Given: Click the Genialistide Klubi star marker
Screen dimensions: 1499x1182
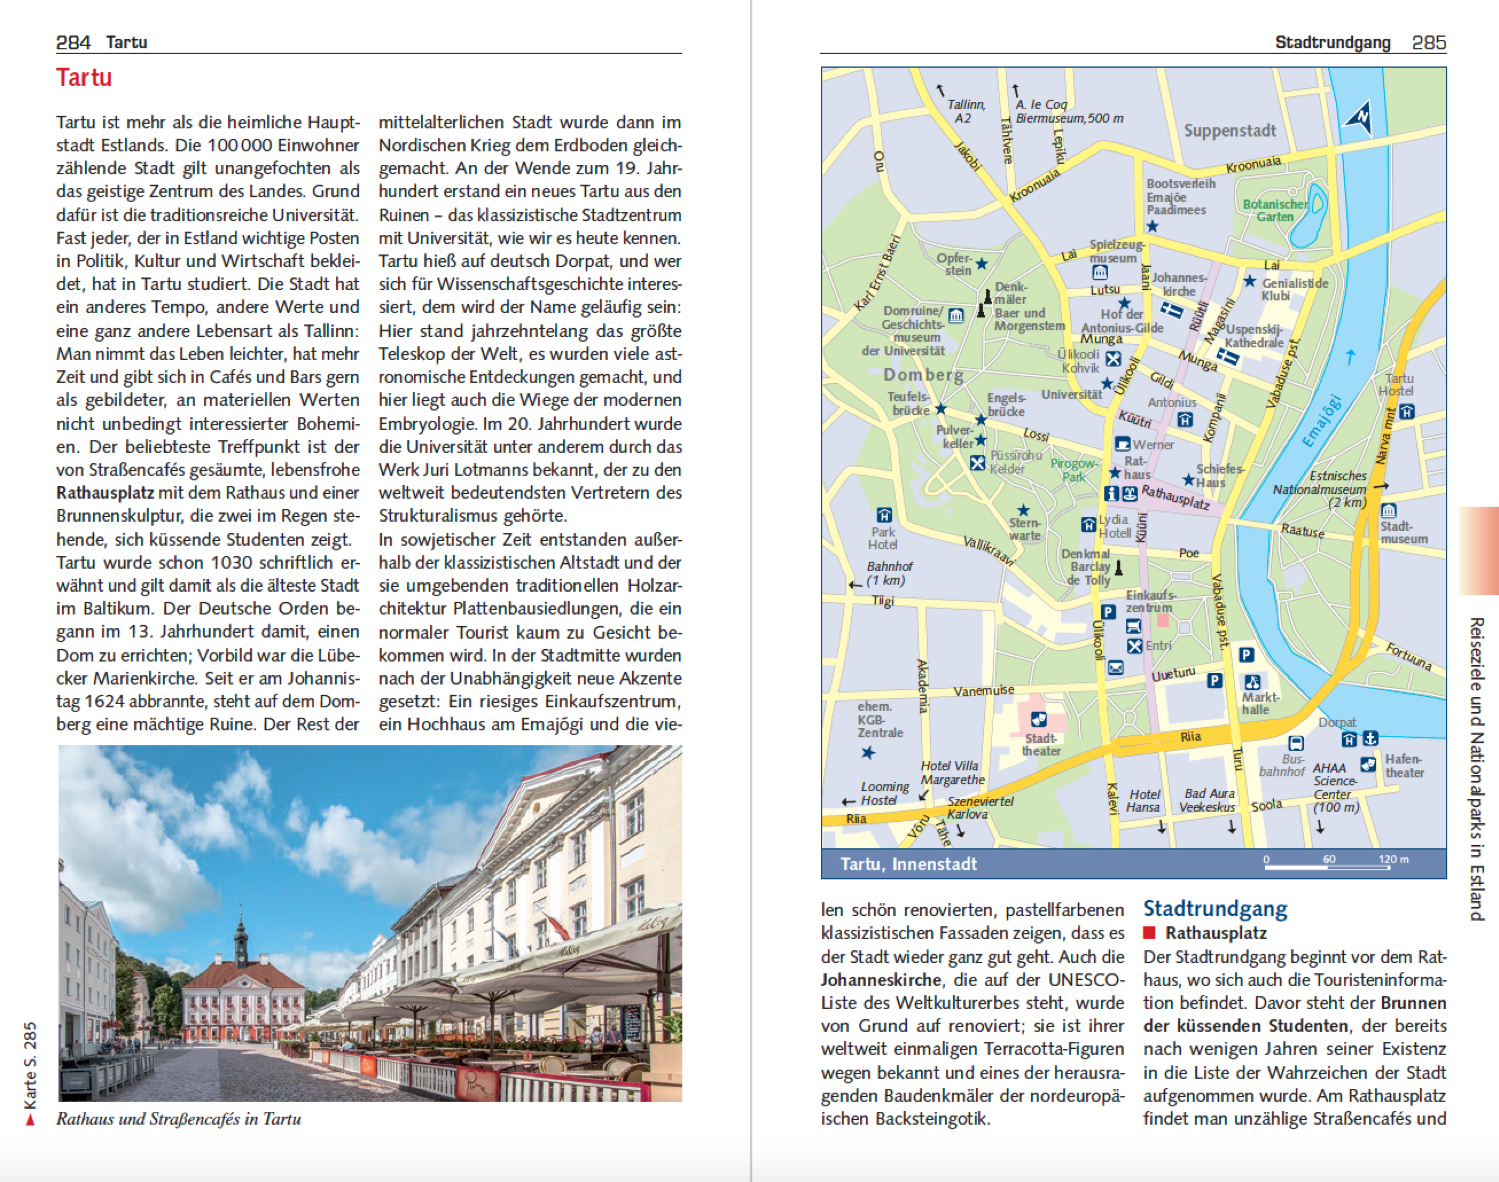Looking at the screenshot, I should (x=1249, y=281).
